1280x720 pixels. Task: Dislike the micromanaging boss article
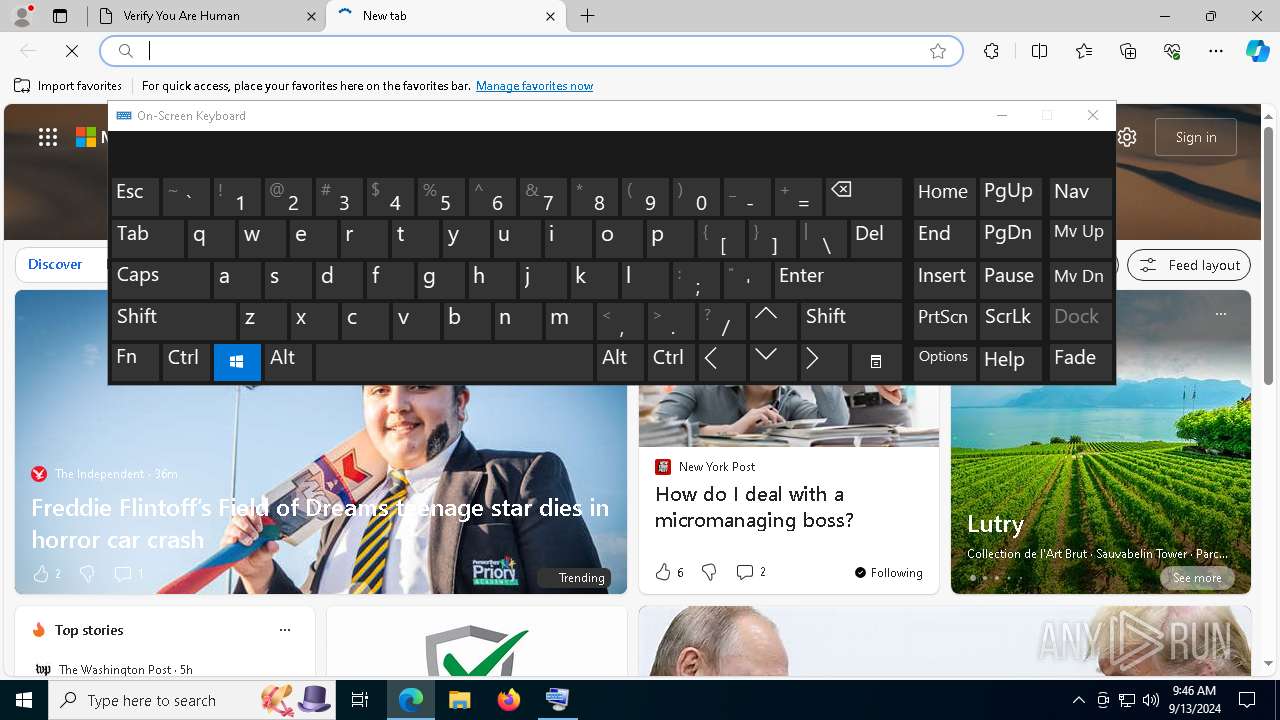[709, 572]
